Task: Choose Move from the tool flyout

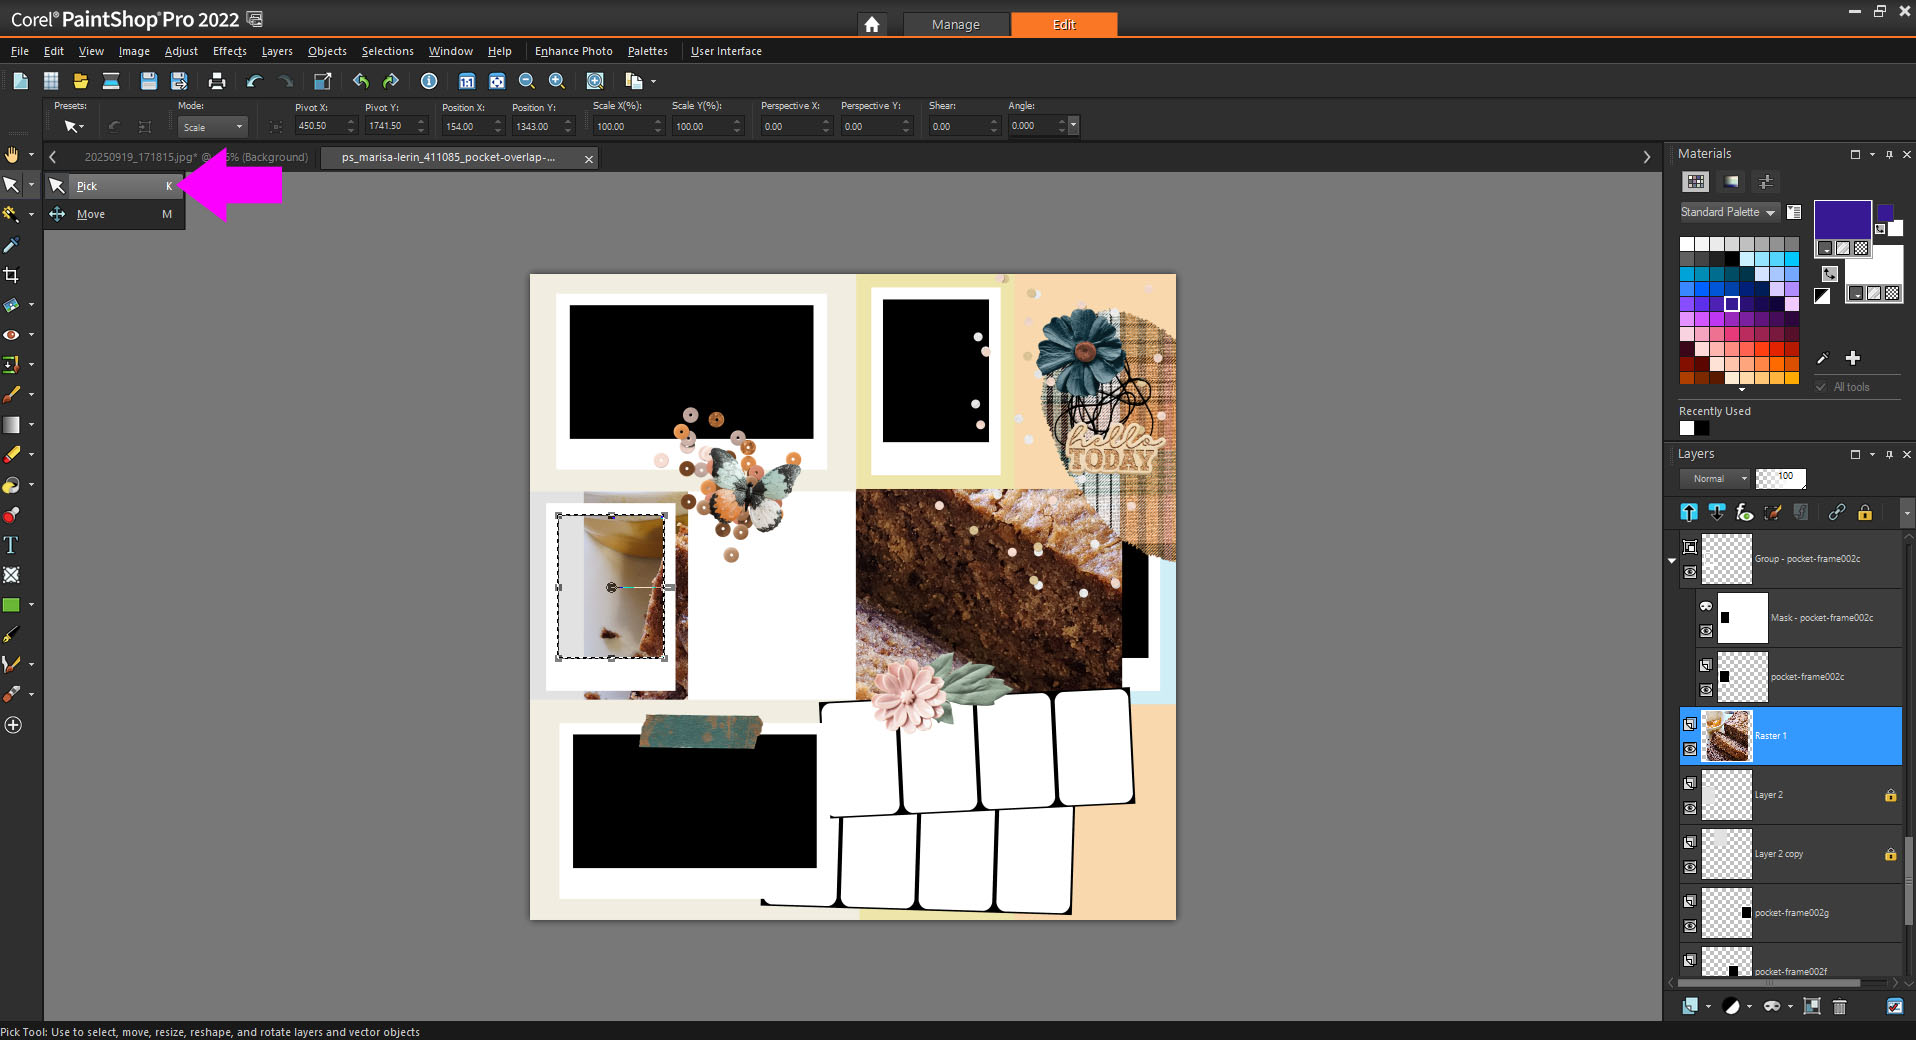Action: (x=91, y=214)
